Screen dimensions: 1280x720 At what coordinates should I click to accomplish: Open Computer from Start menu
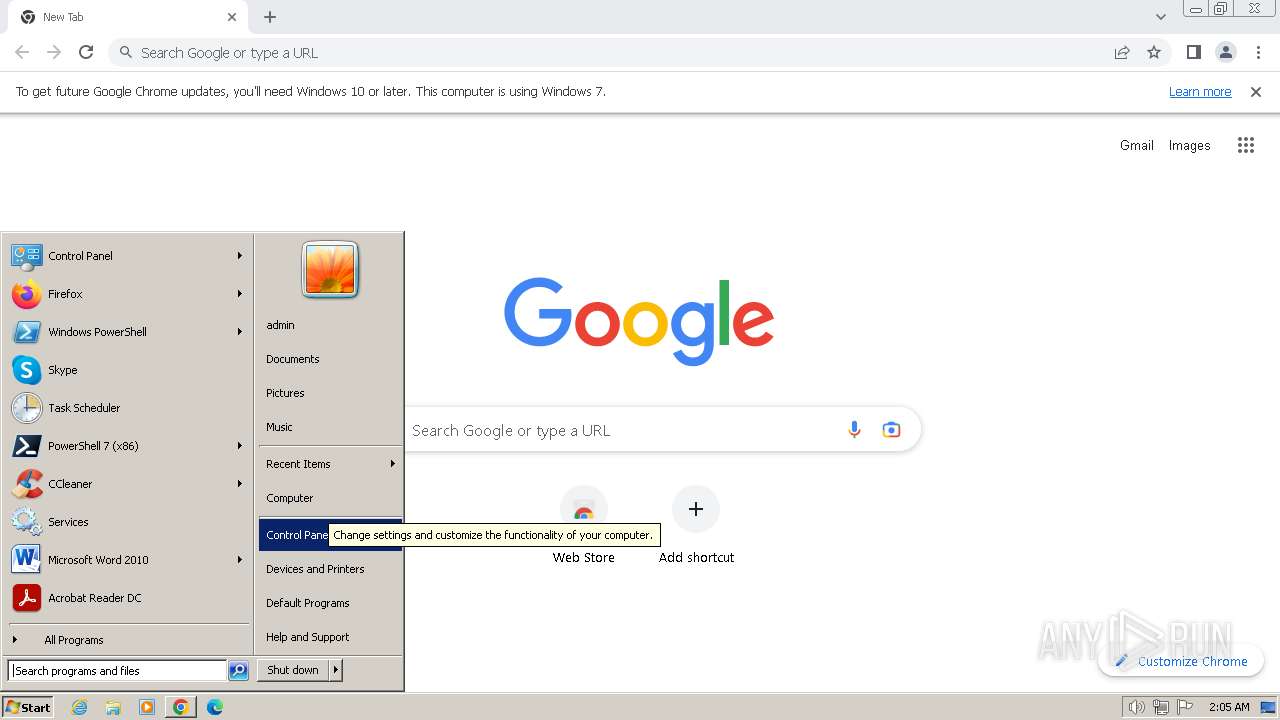point(330,498)
